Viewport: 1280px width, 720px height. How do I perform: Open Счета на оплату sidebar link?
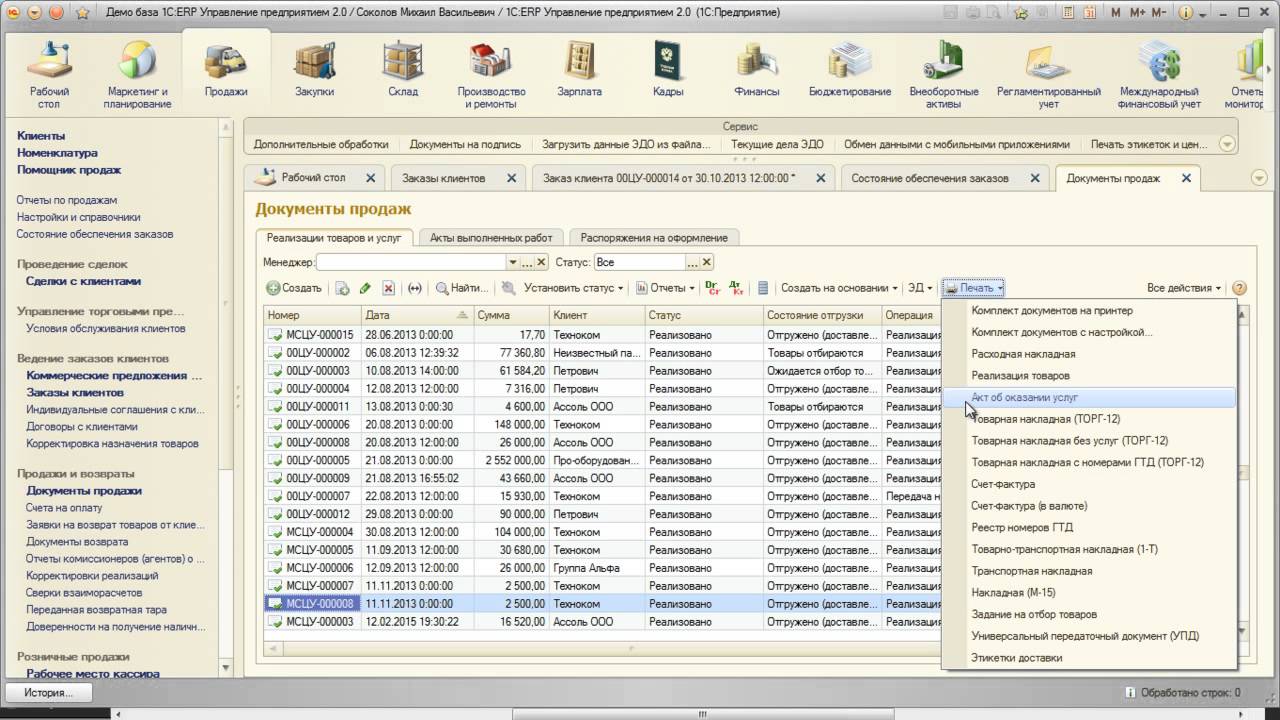point(64,508)
